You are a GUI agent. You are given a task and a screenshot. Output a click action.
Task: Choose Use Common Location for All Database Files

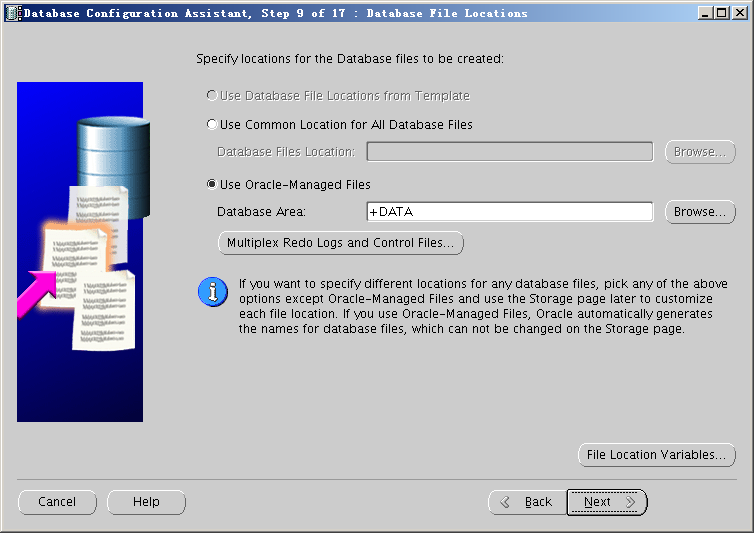211,125
